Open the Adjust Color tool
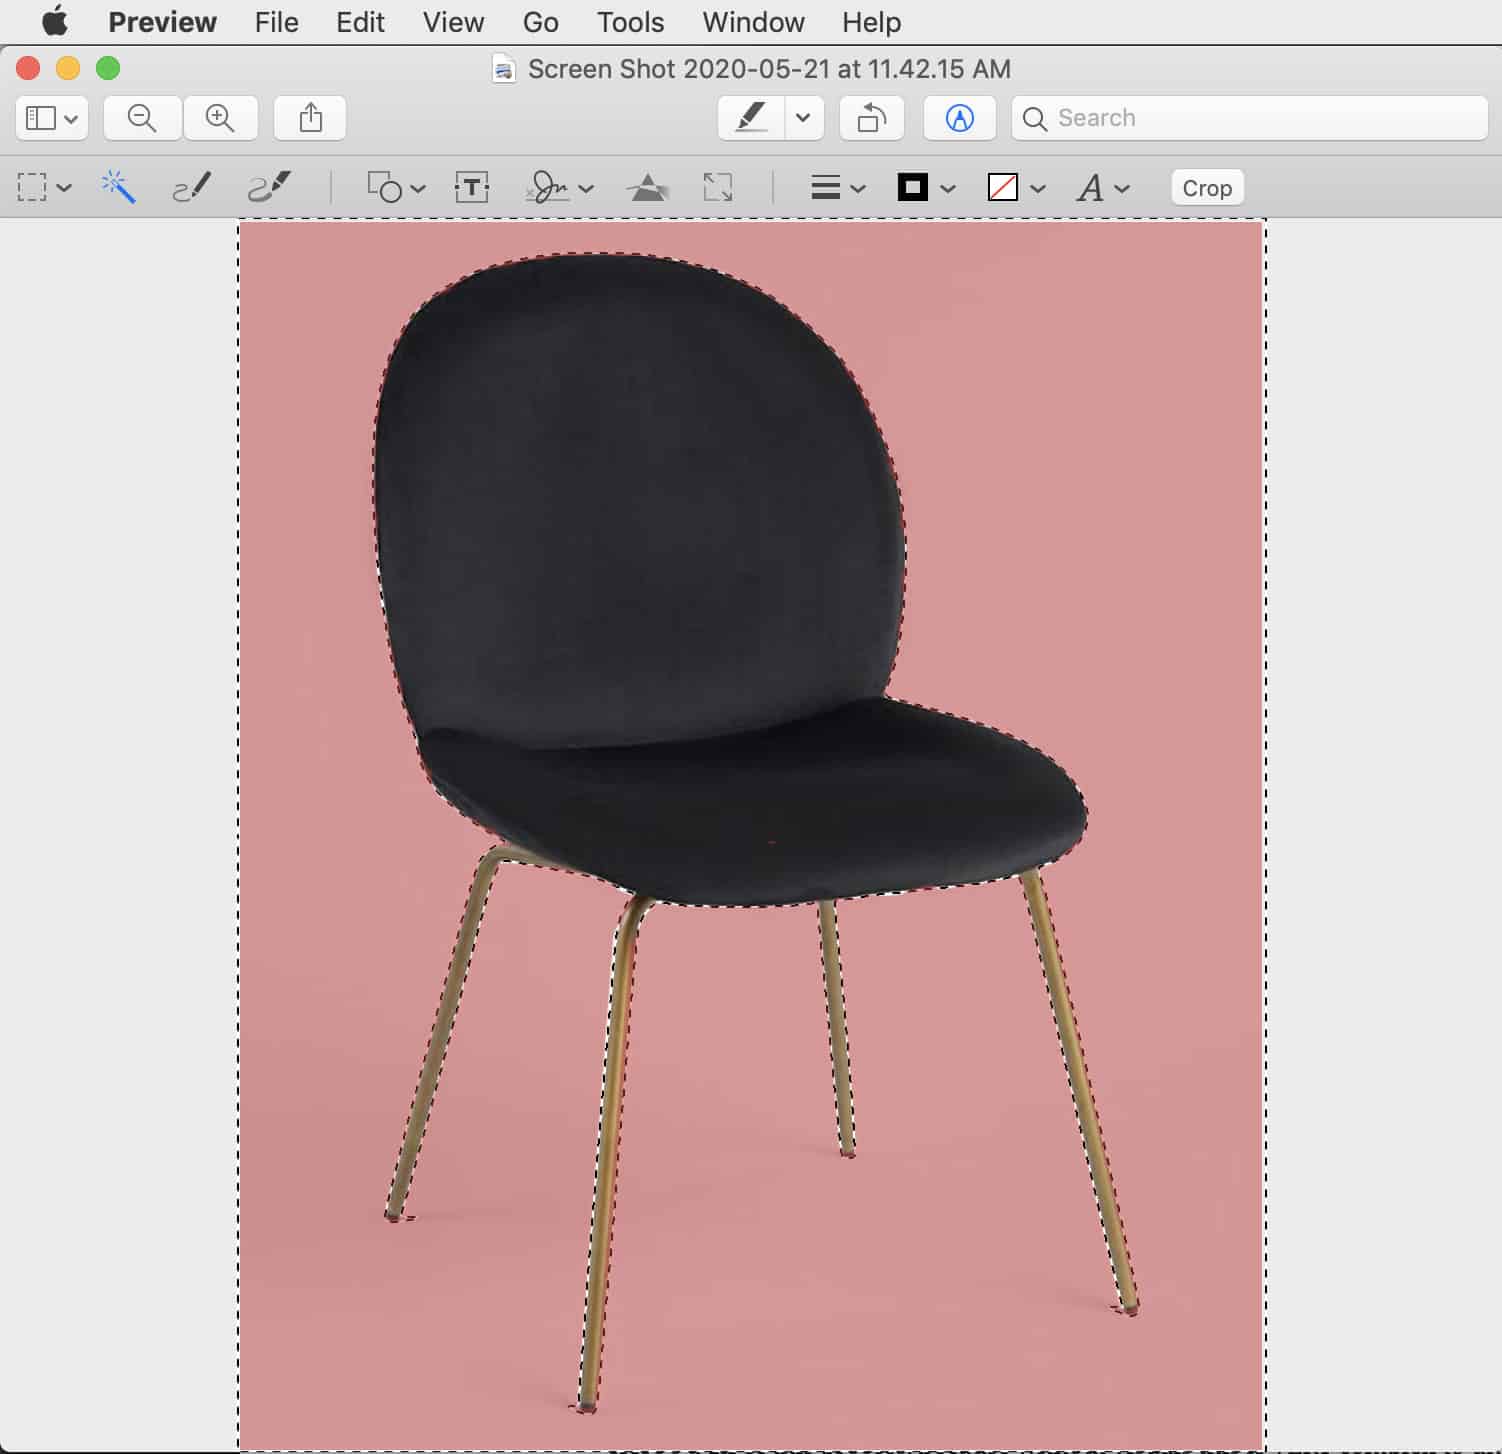The height and width of the screenshot is (1454, 1502). pyautogui.click(x=648, y=187)
